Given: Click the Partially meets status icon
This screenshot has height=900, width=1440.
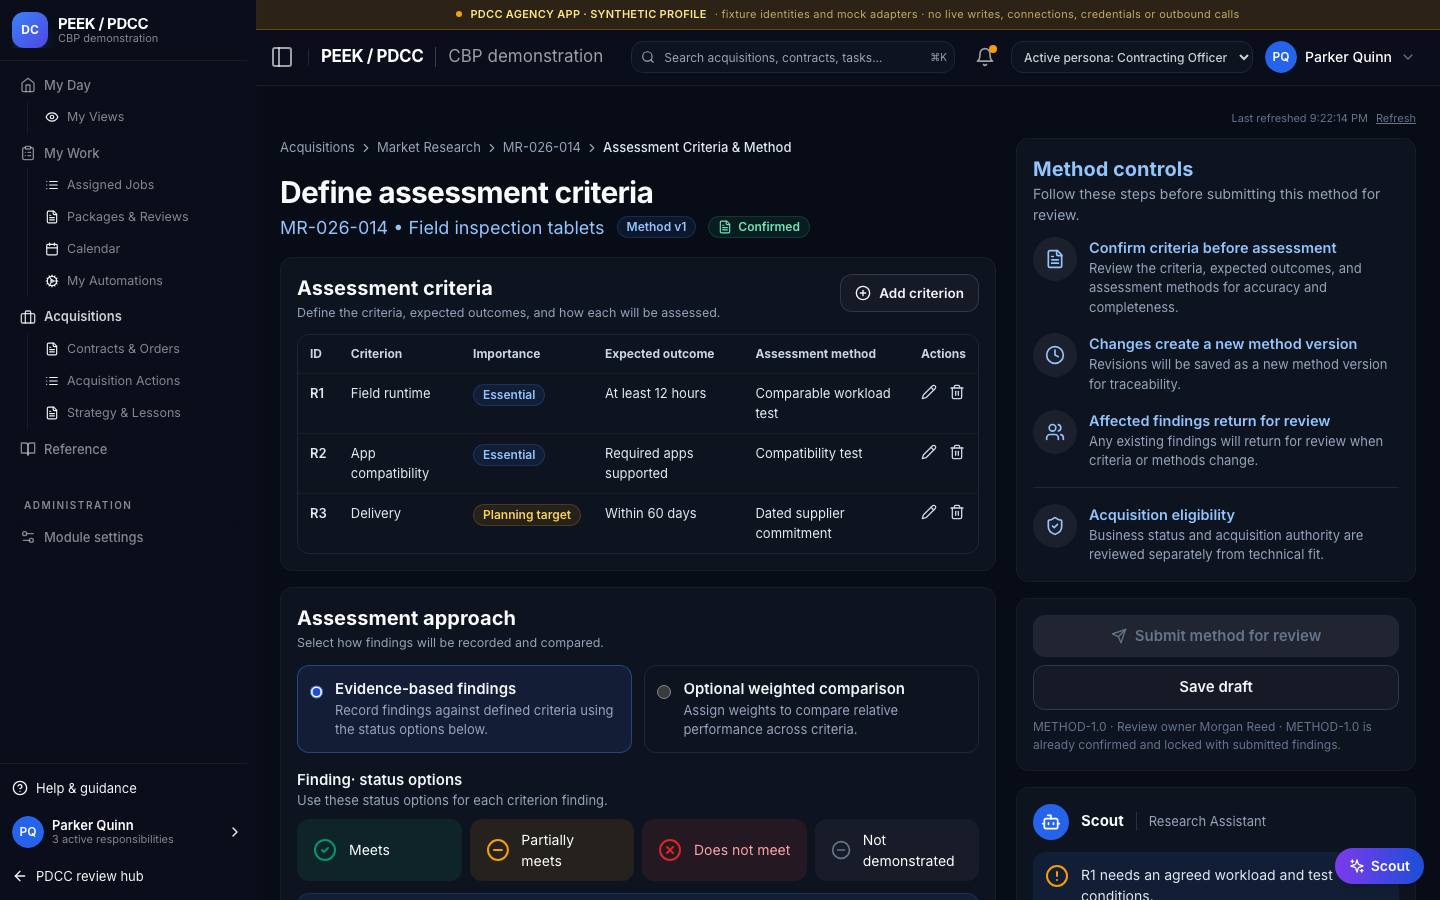Looking at the screenshot, I should pos(497,850).
